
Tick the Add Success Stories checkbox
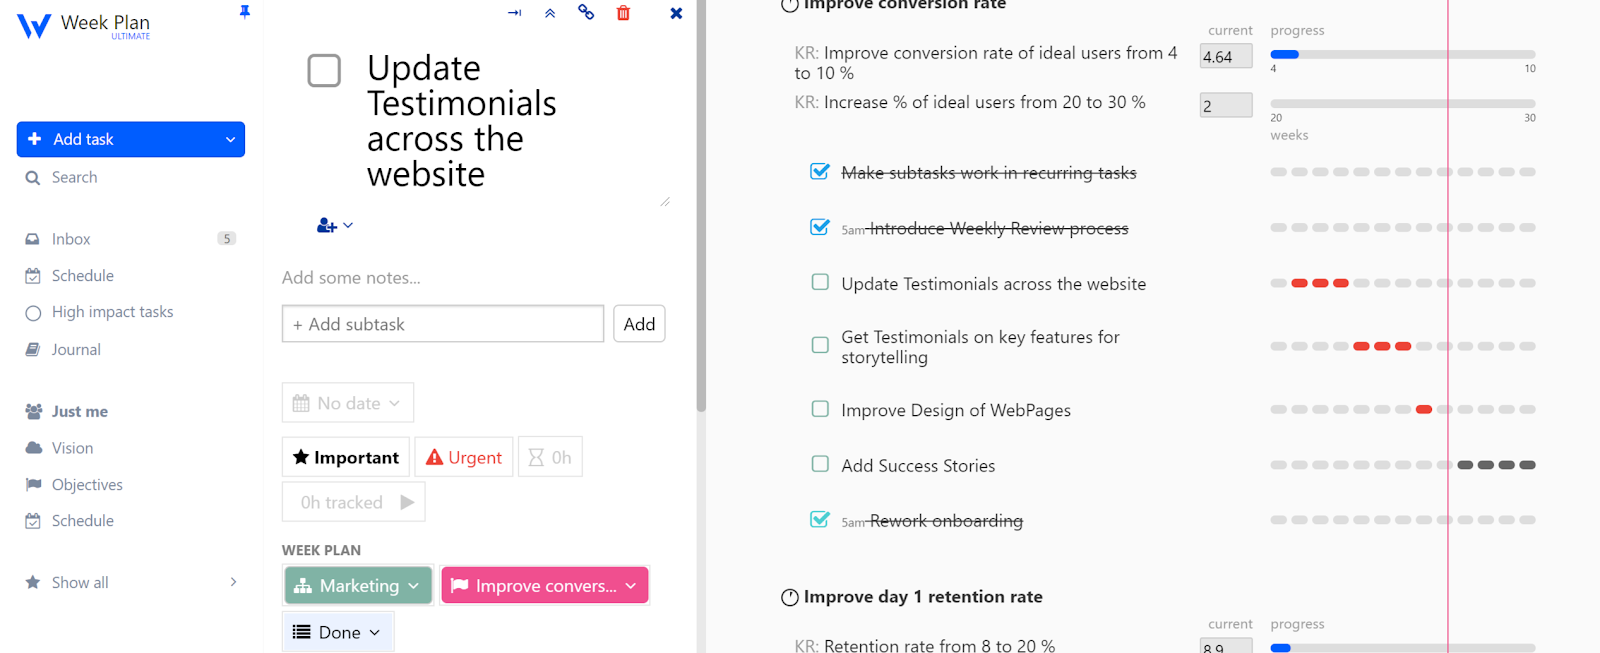(820, 464)
